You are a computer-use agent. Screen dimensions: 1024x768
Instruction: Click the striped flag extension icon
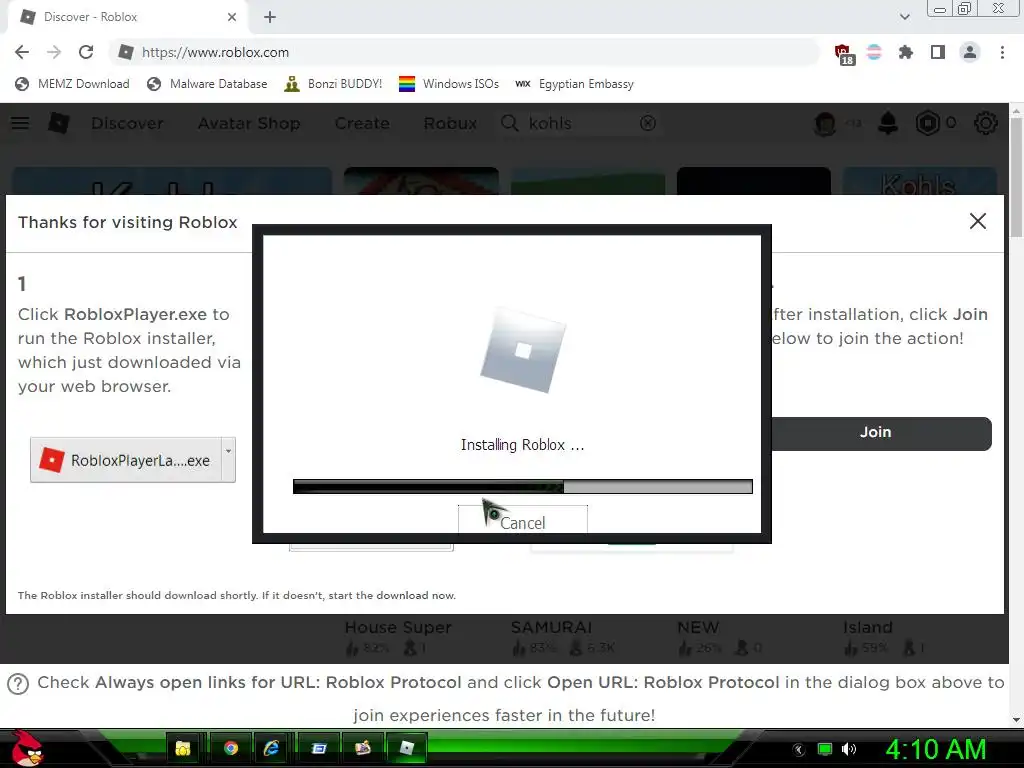tap(874, 52)
